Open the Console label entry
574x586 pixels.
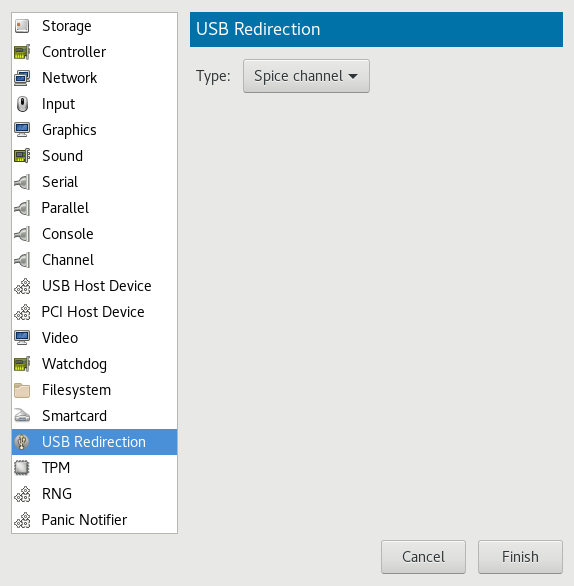click(68, 234)
